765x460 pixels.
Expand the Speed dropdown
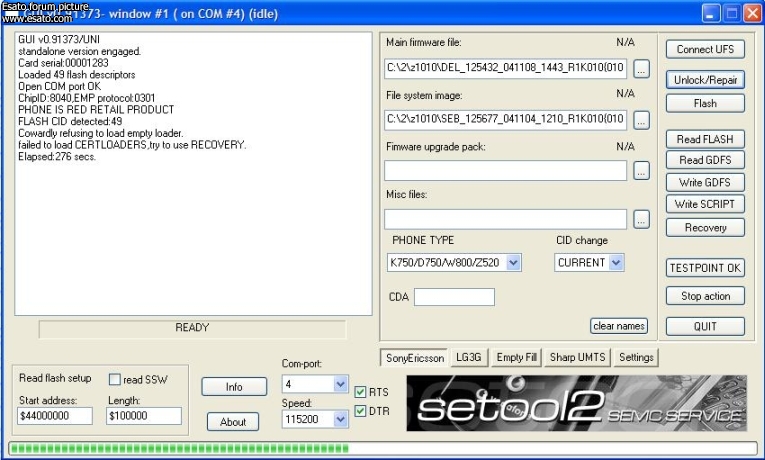click(341, 419)
